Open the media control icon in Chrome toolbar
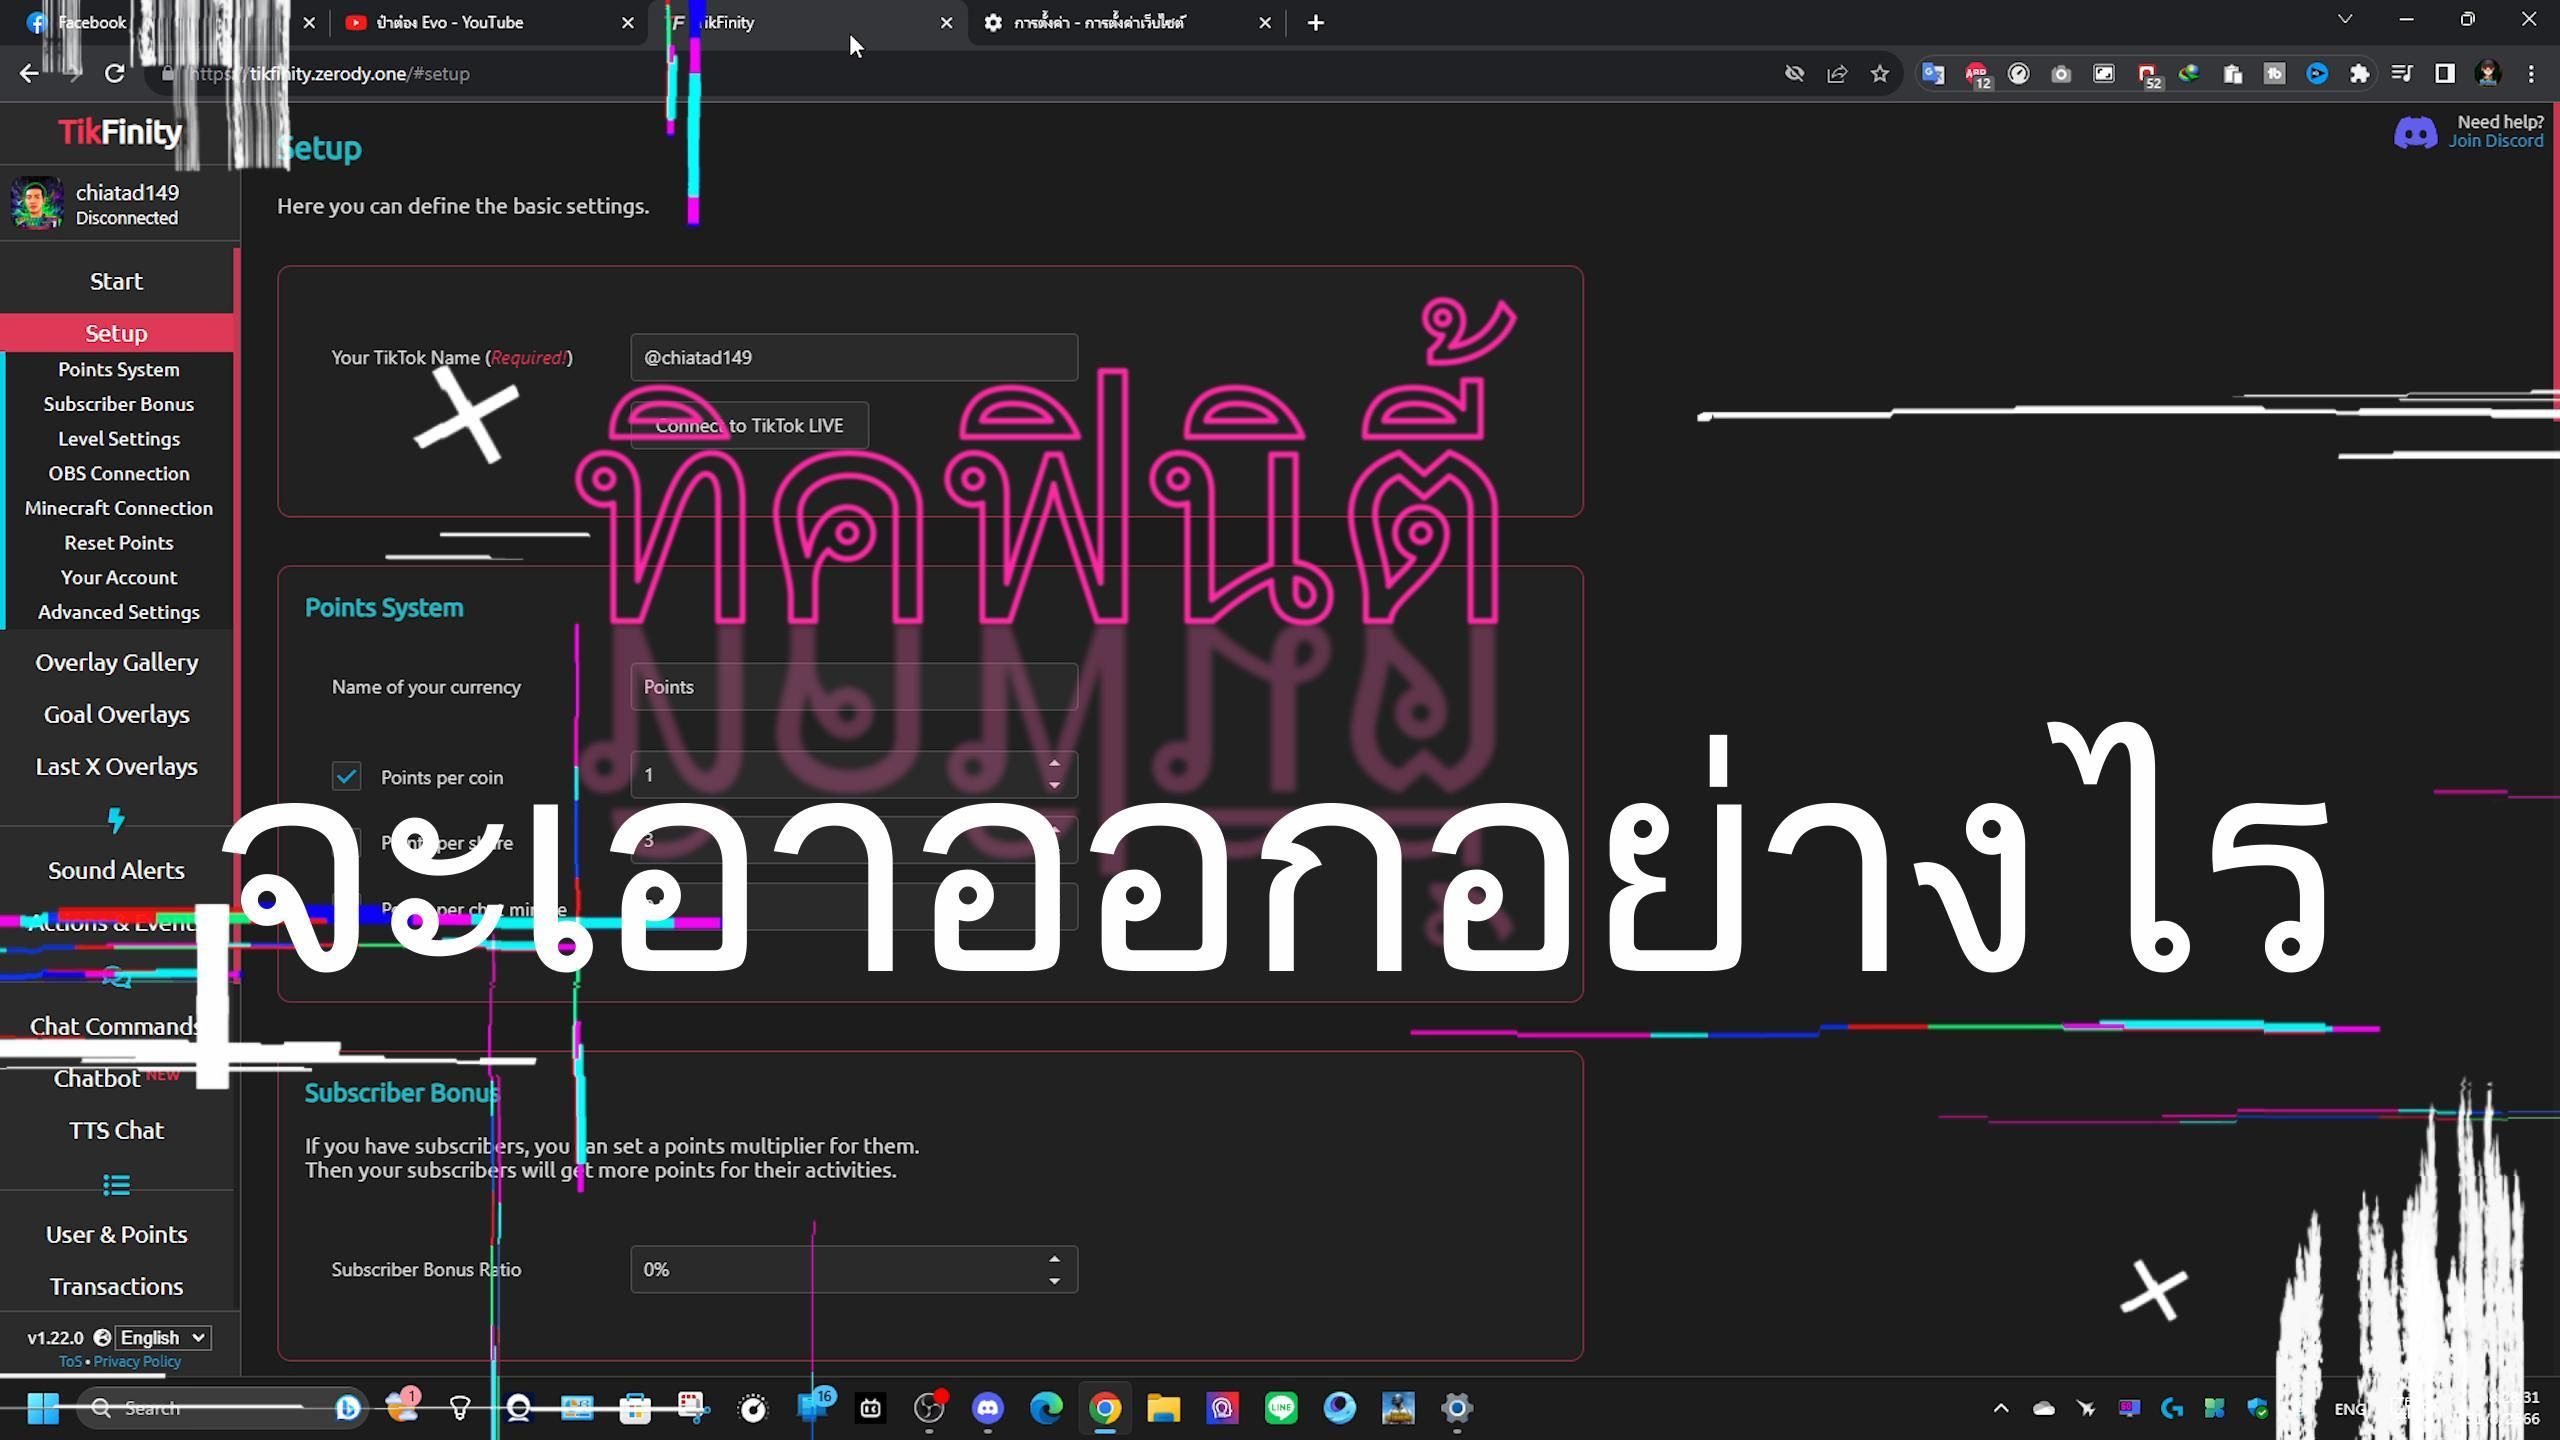2560x1440 pixels. pos(2402,73)
